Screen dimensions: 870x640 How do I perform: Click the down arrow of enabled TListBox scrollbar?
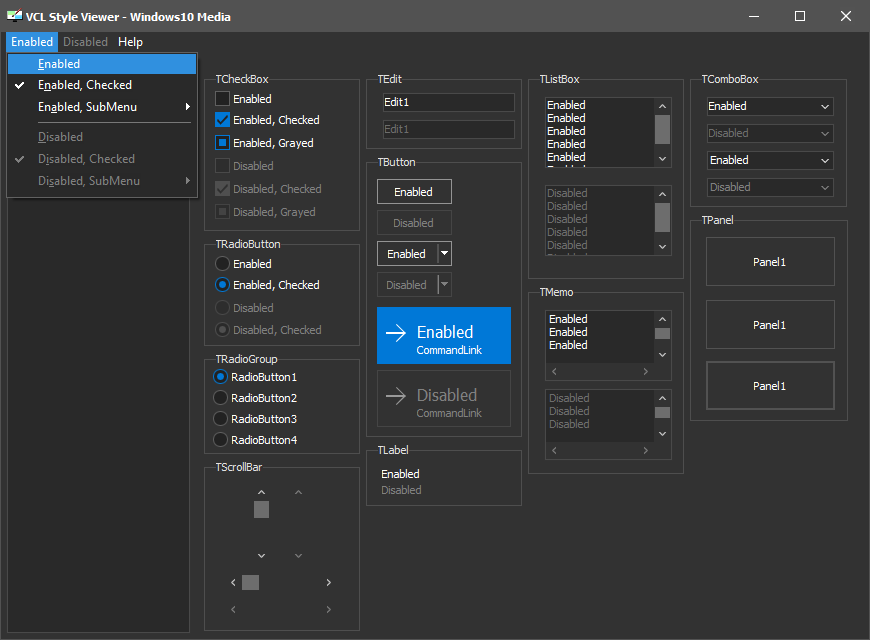662,159
